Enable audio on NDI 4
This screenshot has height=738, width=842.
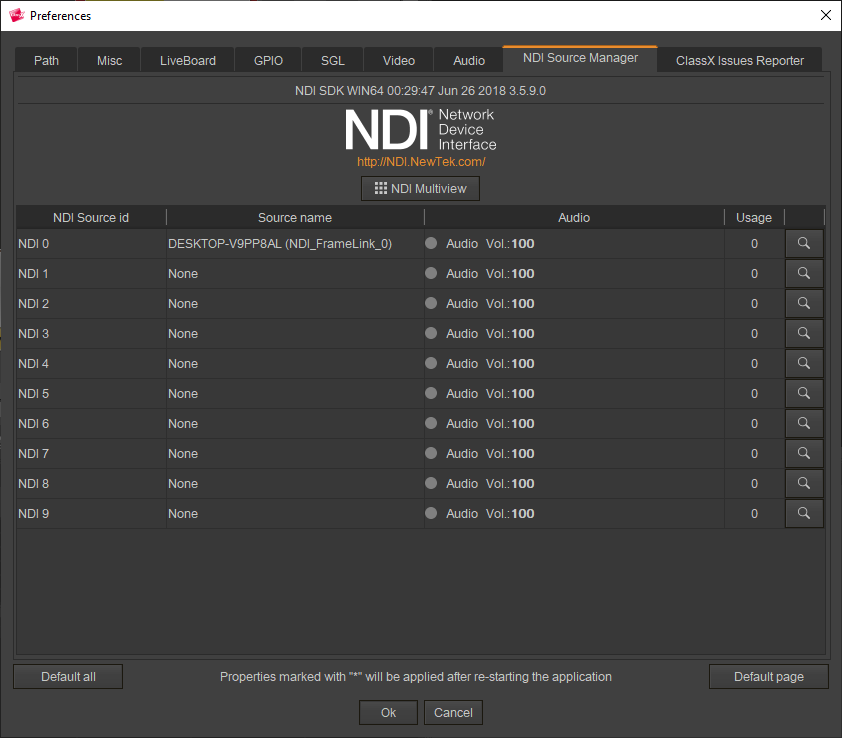point(432,363)
